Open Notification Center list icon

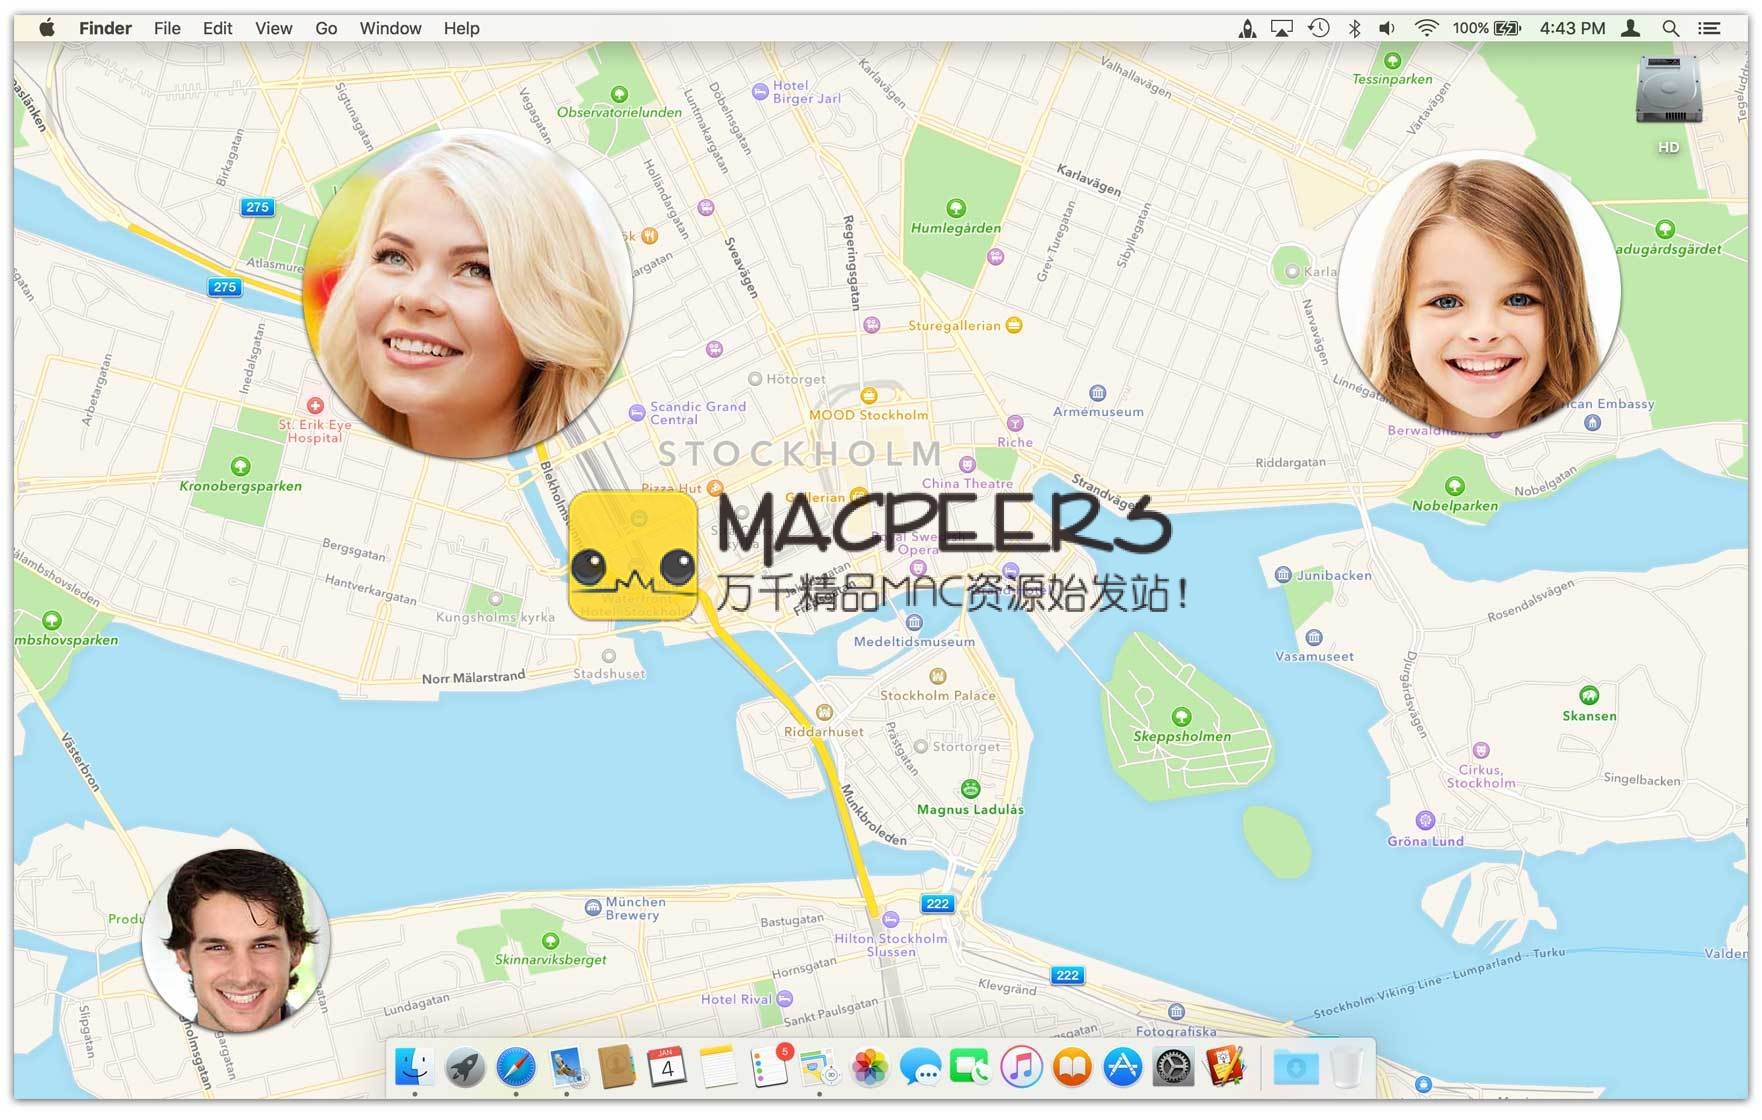pos(1709,29)
